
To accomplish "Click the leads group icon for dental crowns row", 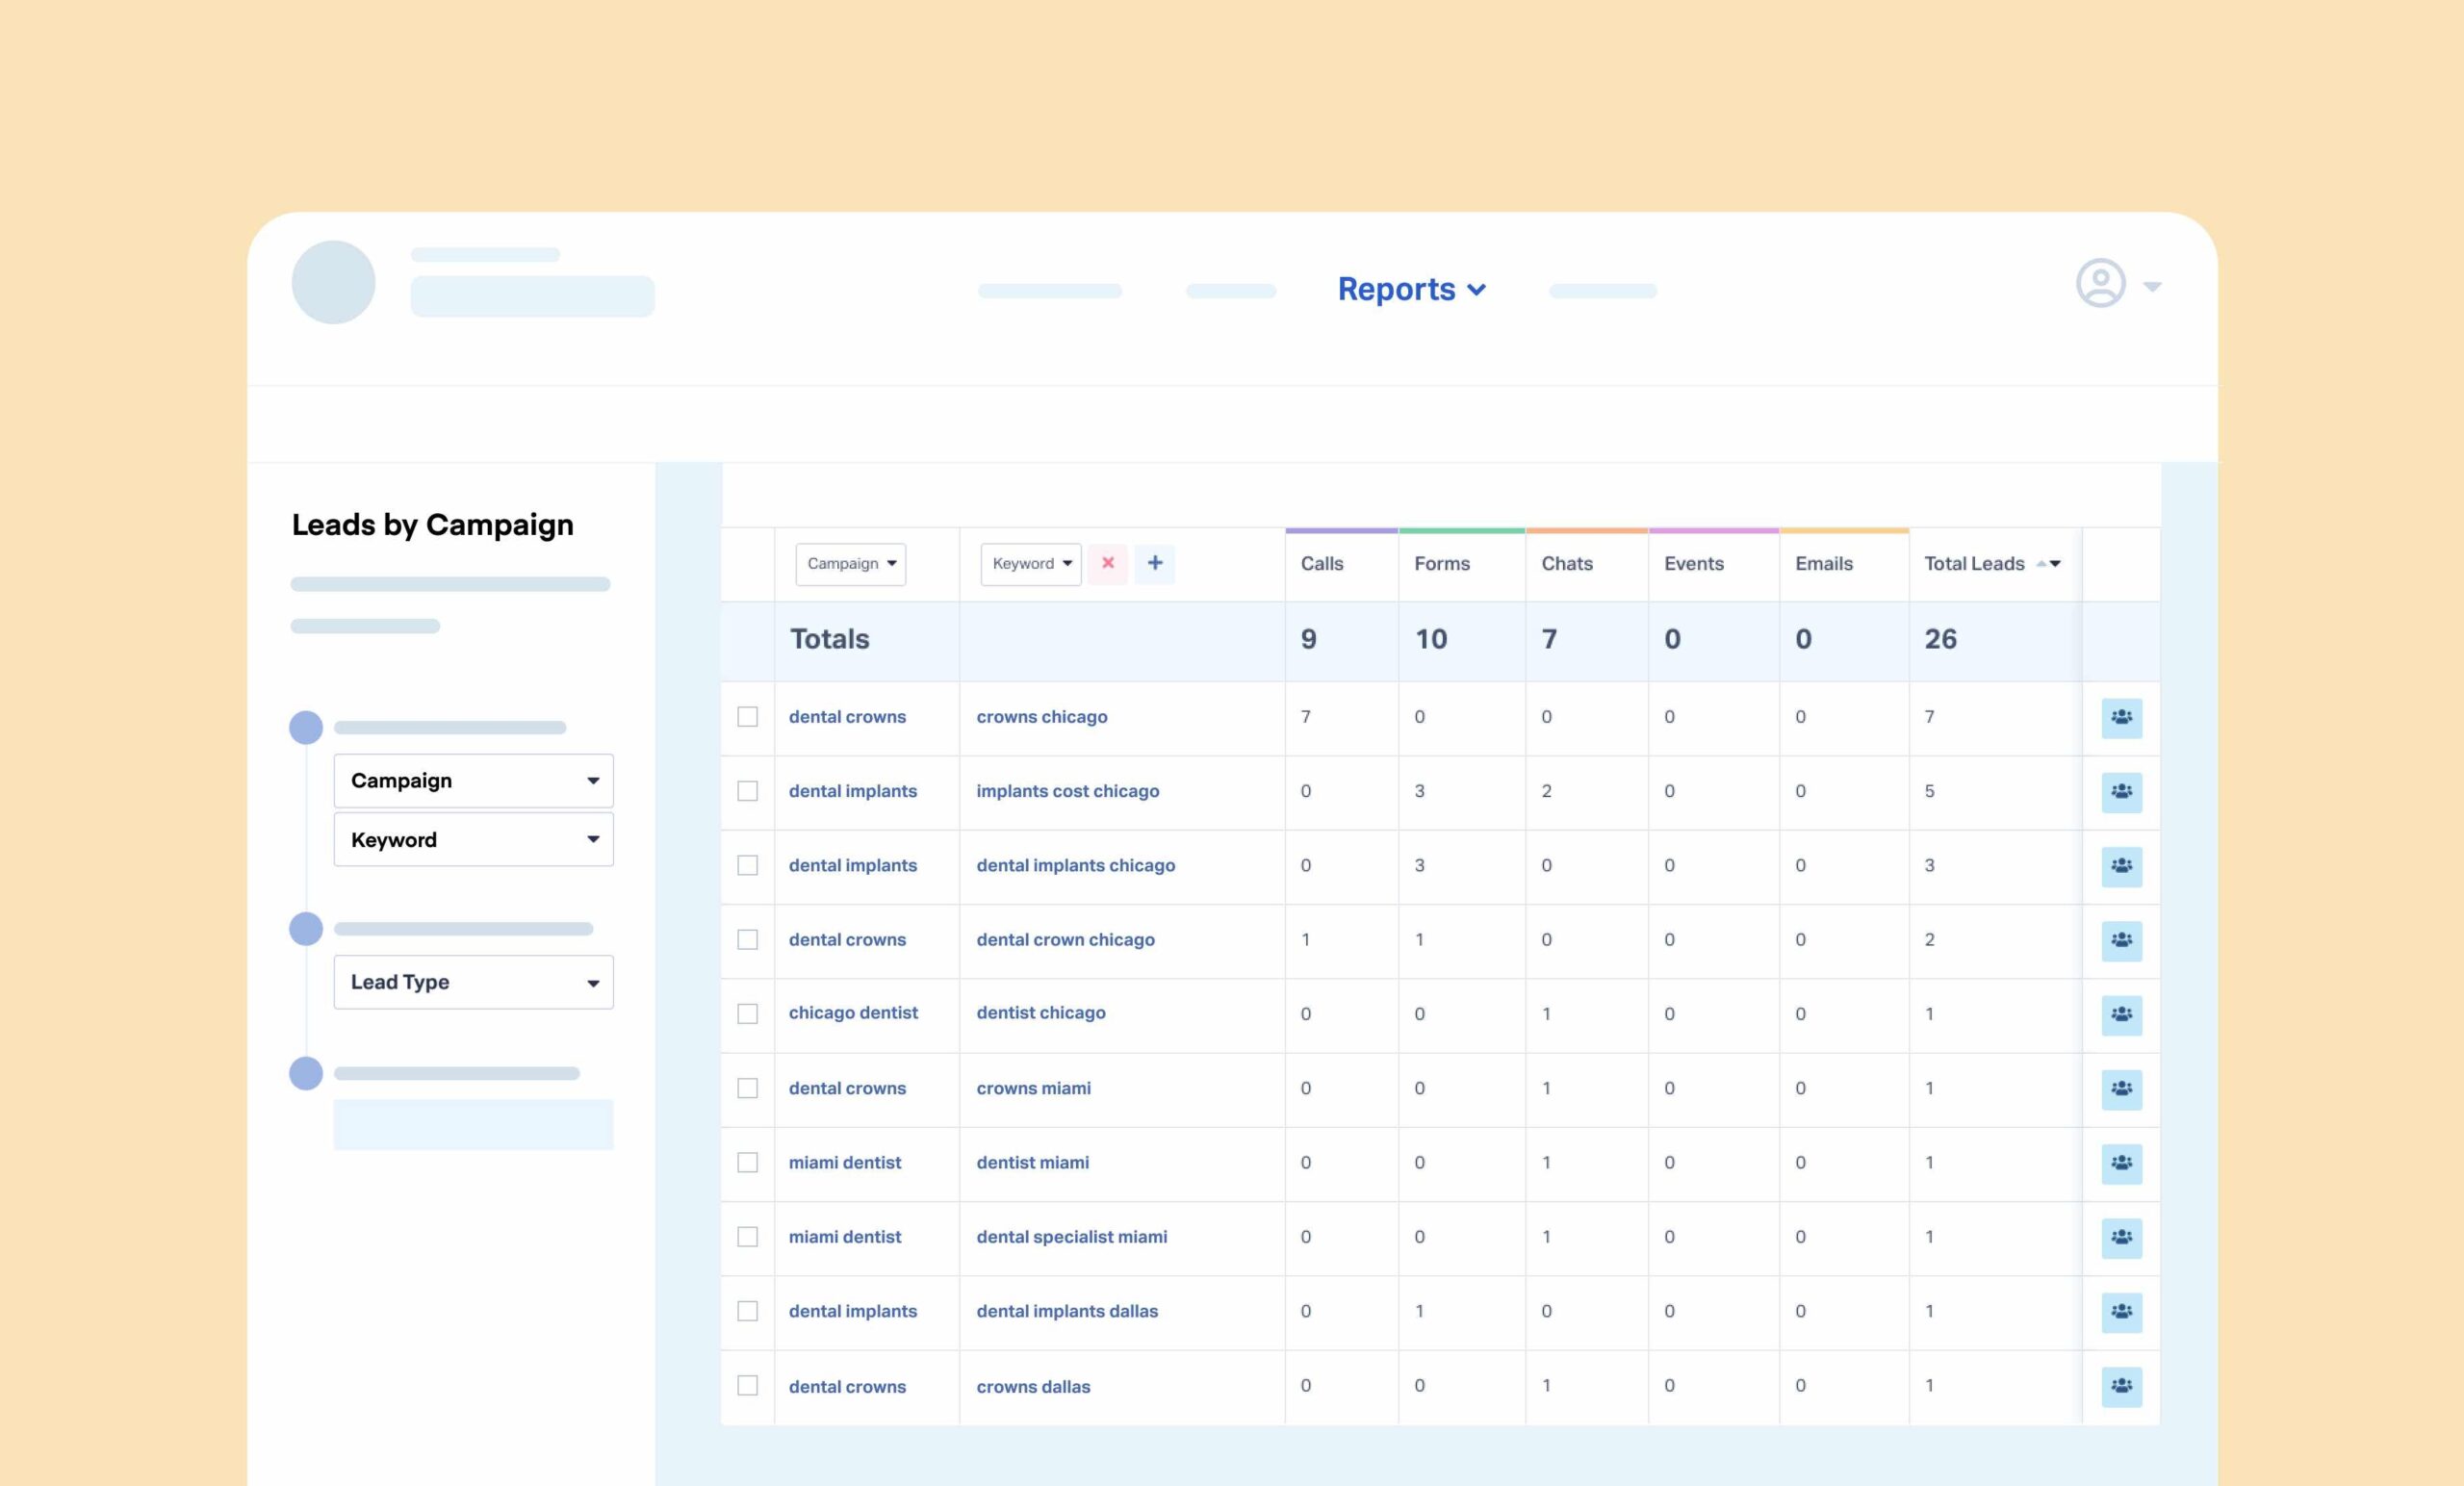I will (x=2120, y=717).
